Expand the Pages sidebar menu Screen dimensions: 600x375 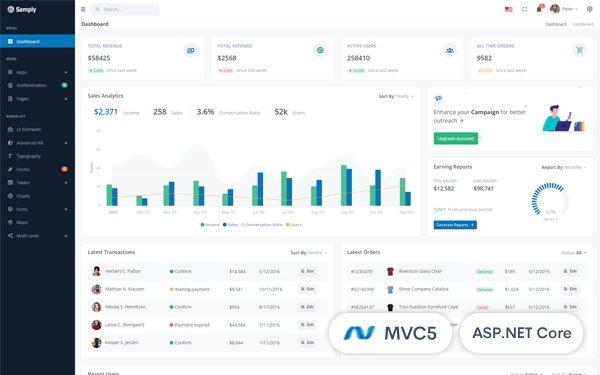[x=38, y=99]
